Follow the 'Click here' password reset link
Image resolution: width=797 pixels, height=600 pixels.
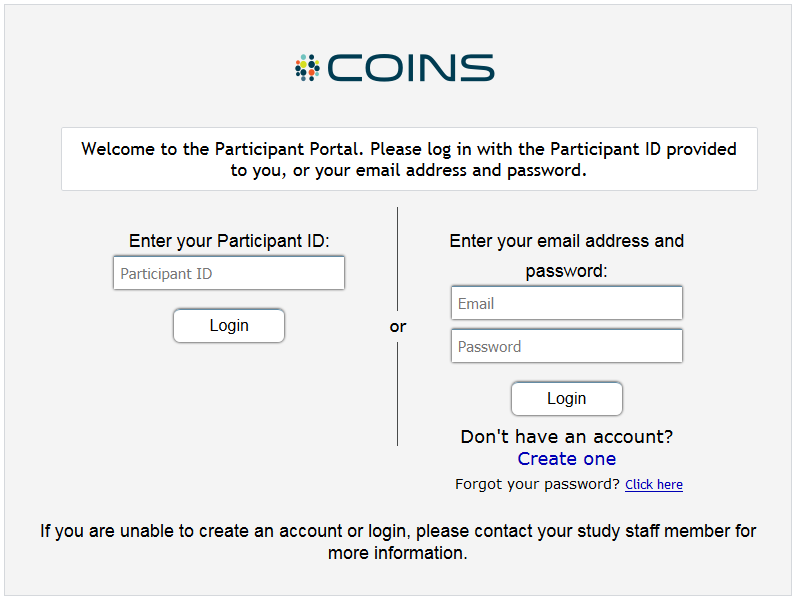(x=654, y=485)
